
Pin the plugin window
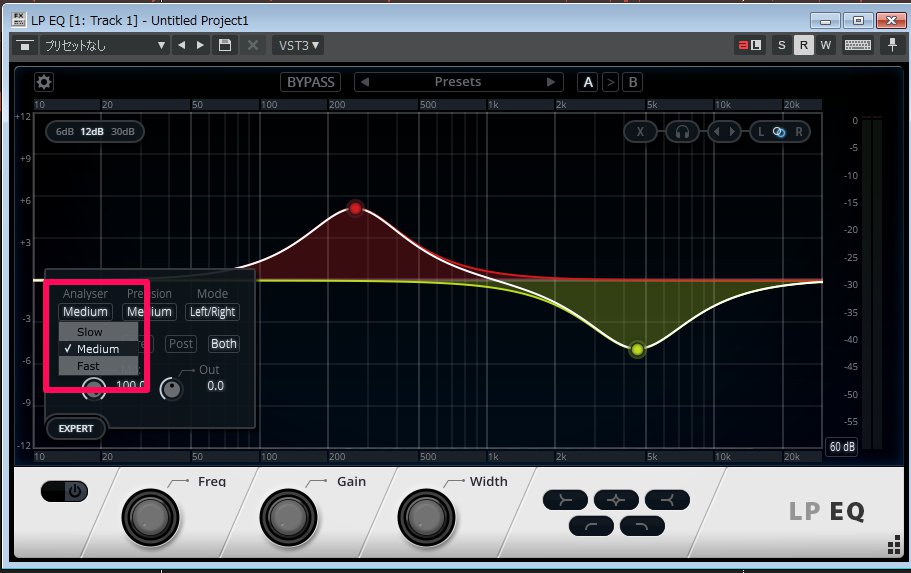click(x=892, y=45)
